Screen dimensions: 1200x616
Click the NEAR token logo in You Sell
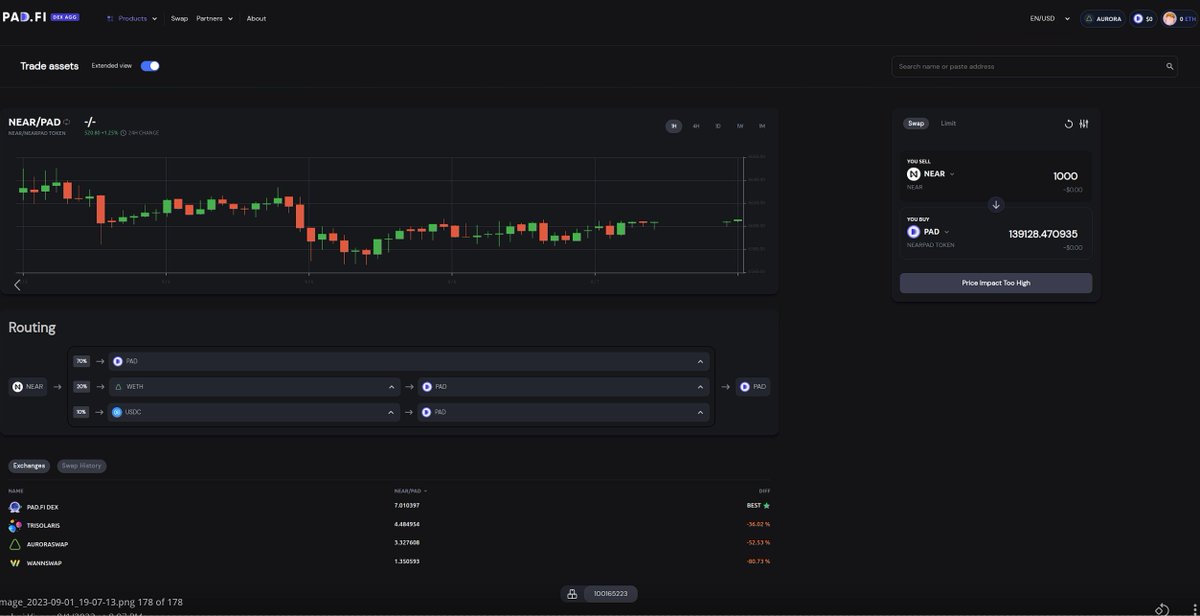pyautogui.click(x=913, y=174)
